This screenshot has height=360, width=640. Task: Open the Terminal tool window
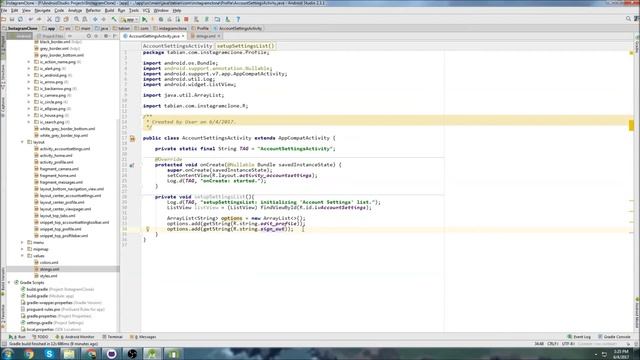(x=112, y=337)
